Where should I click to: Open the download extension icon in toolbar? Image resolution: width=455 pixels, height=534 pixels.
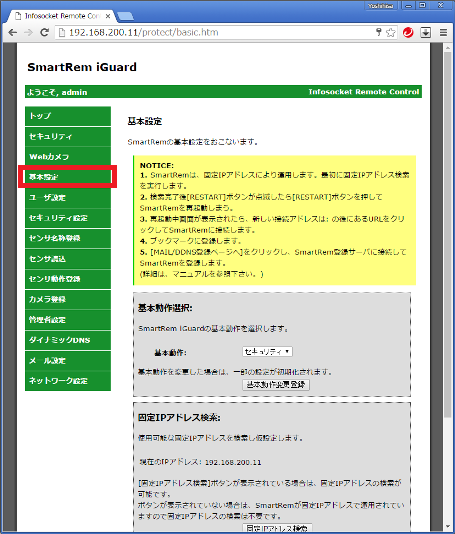click(x=426, y=32)
